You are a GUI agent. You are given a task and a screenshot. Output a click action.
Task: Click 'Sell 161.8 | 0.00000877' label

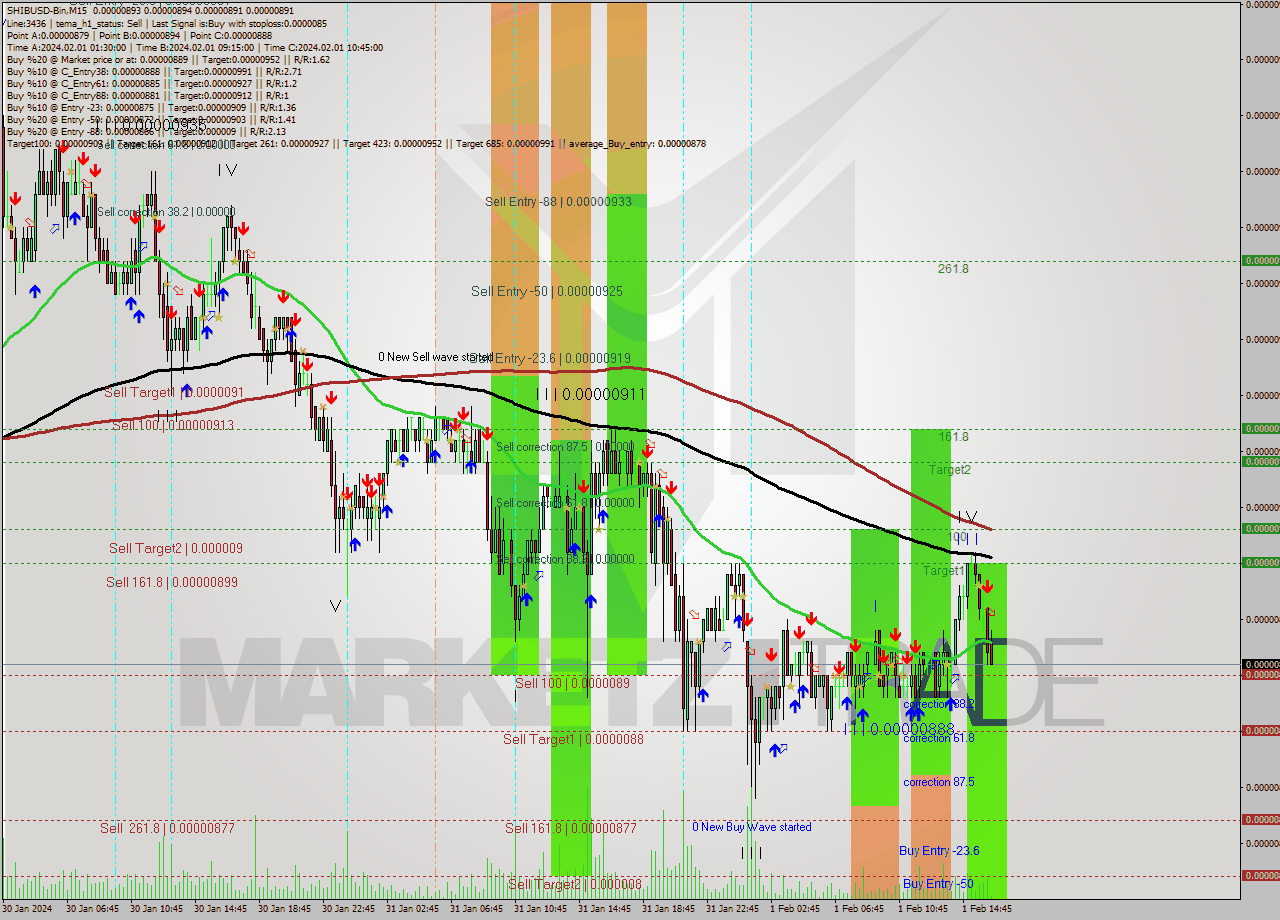coord(571,828)
